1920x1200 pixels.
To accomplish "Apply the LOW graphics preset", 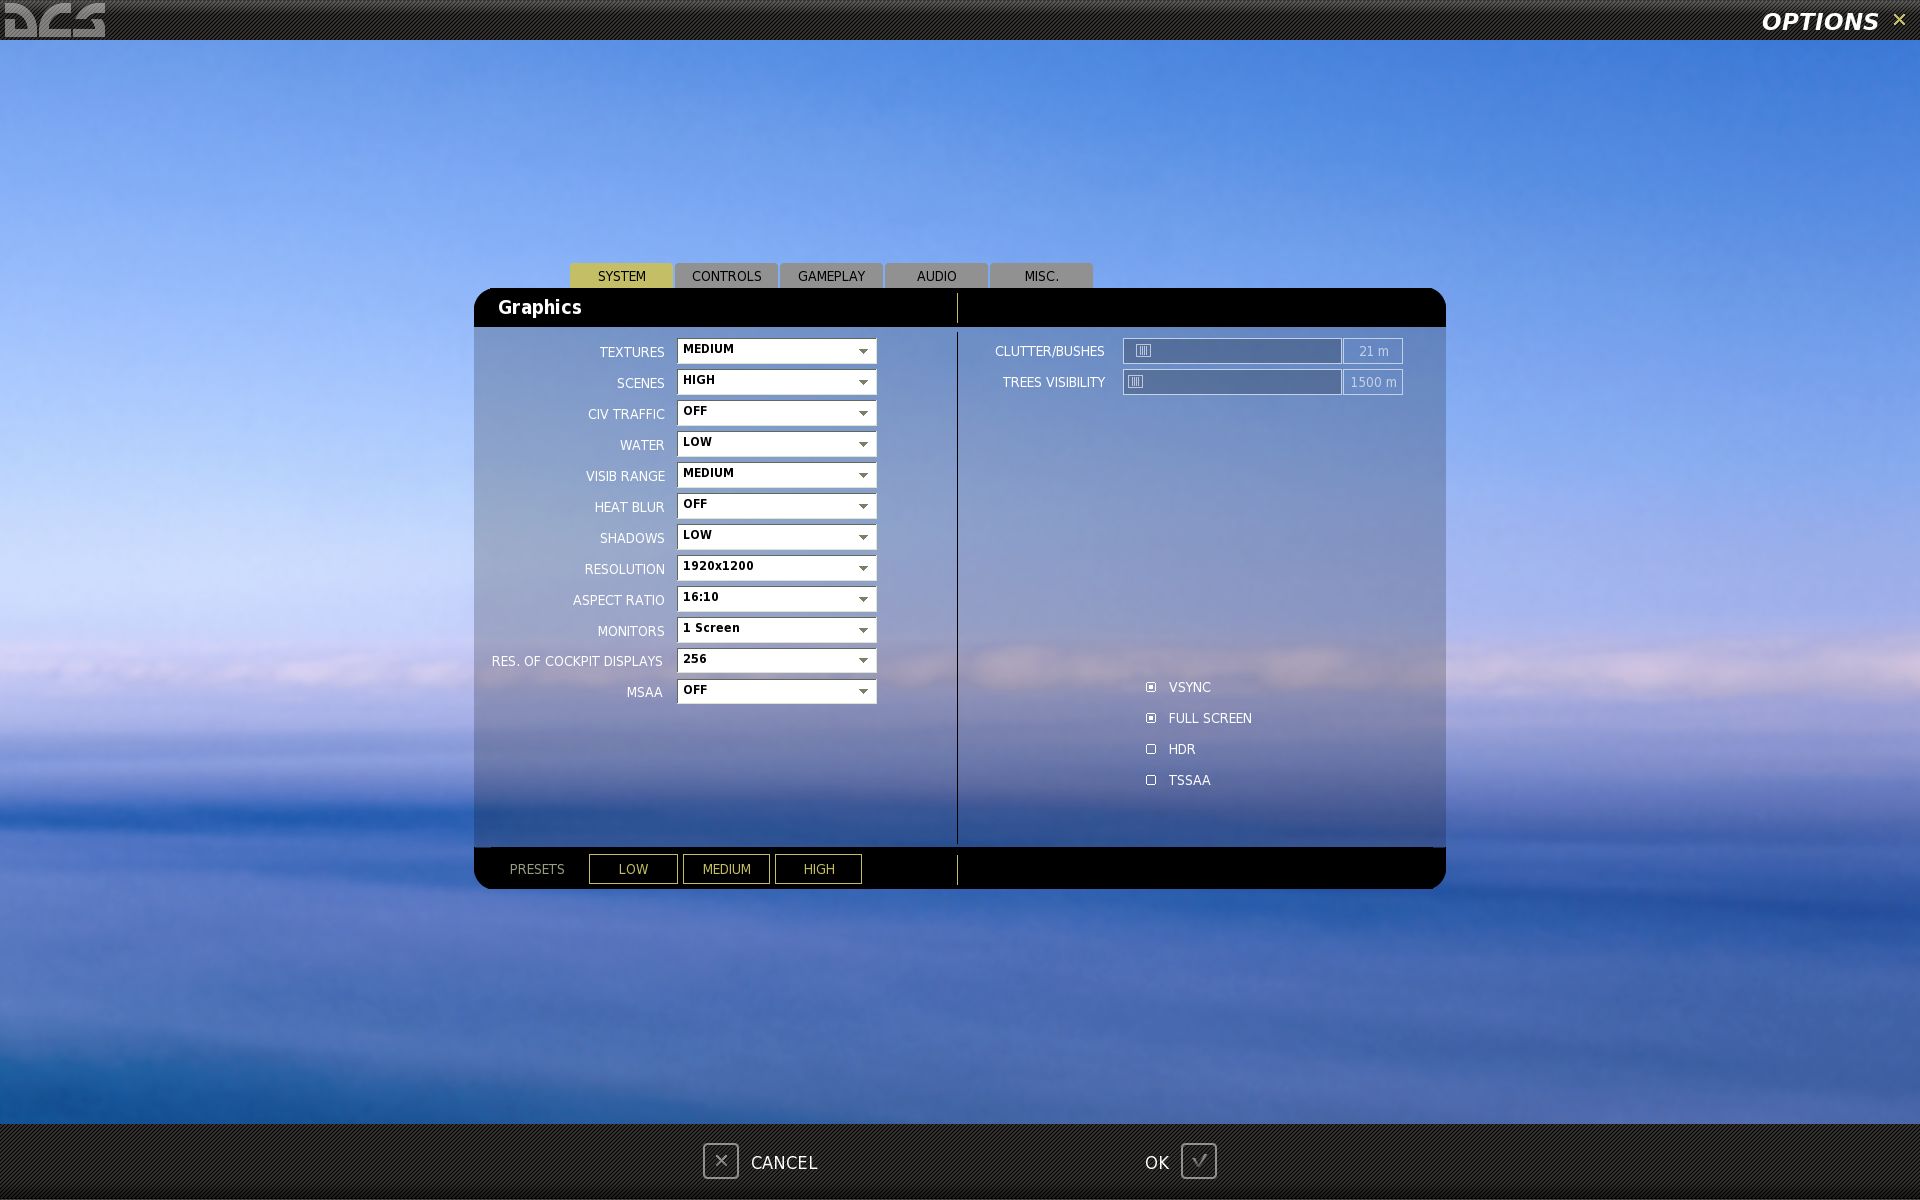I will 633,869.
